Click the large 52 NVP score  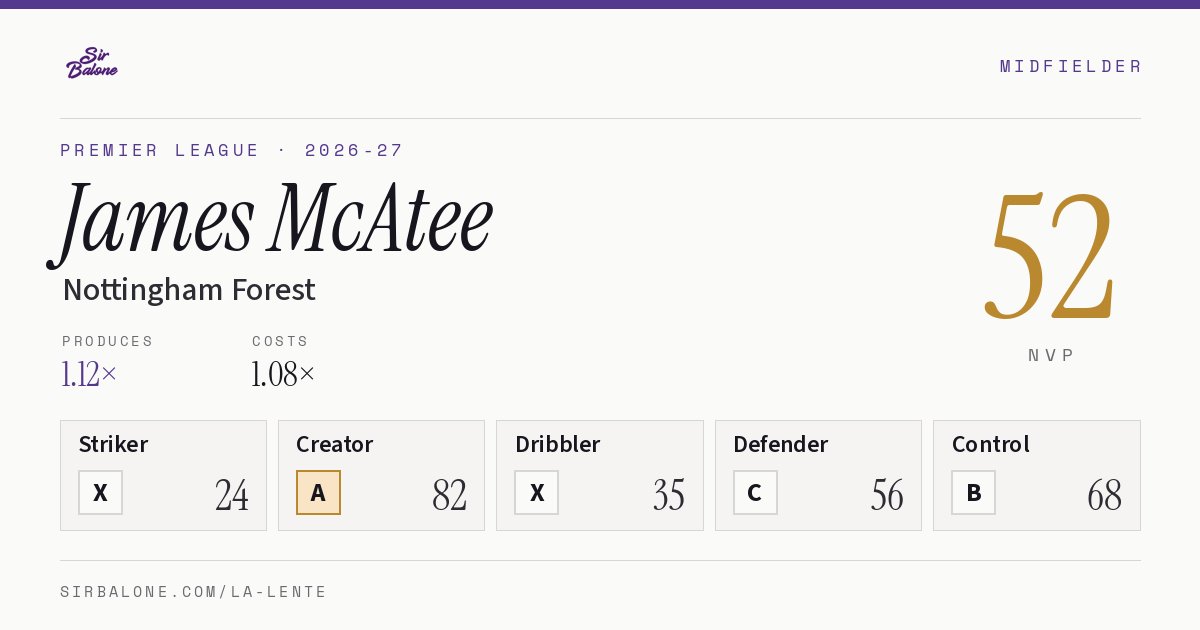(x=1050, y=255)
